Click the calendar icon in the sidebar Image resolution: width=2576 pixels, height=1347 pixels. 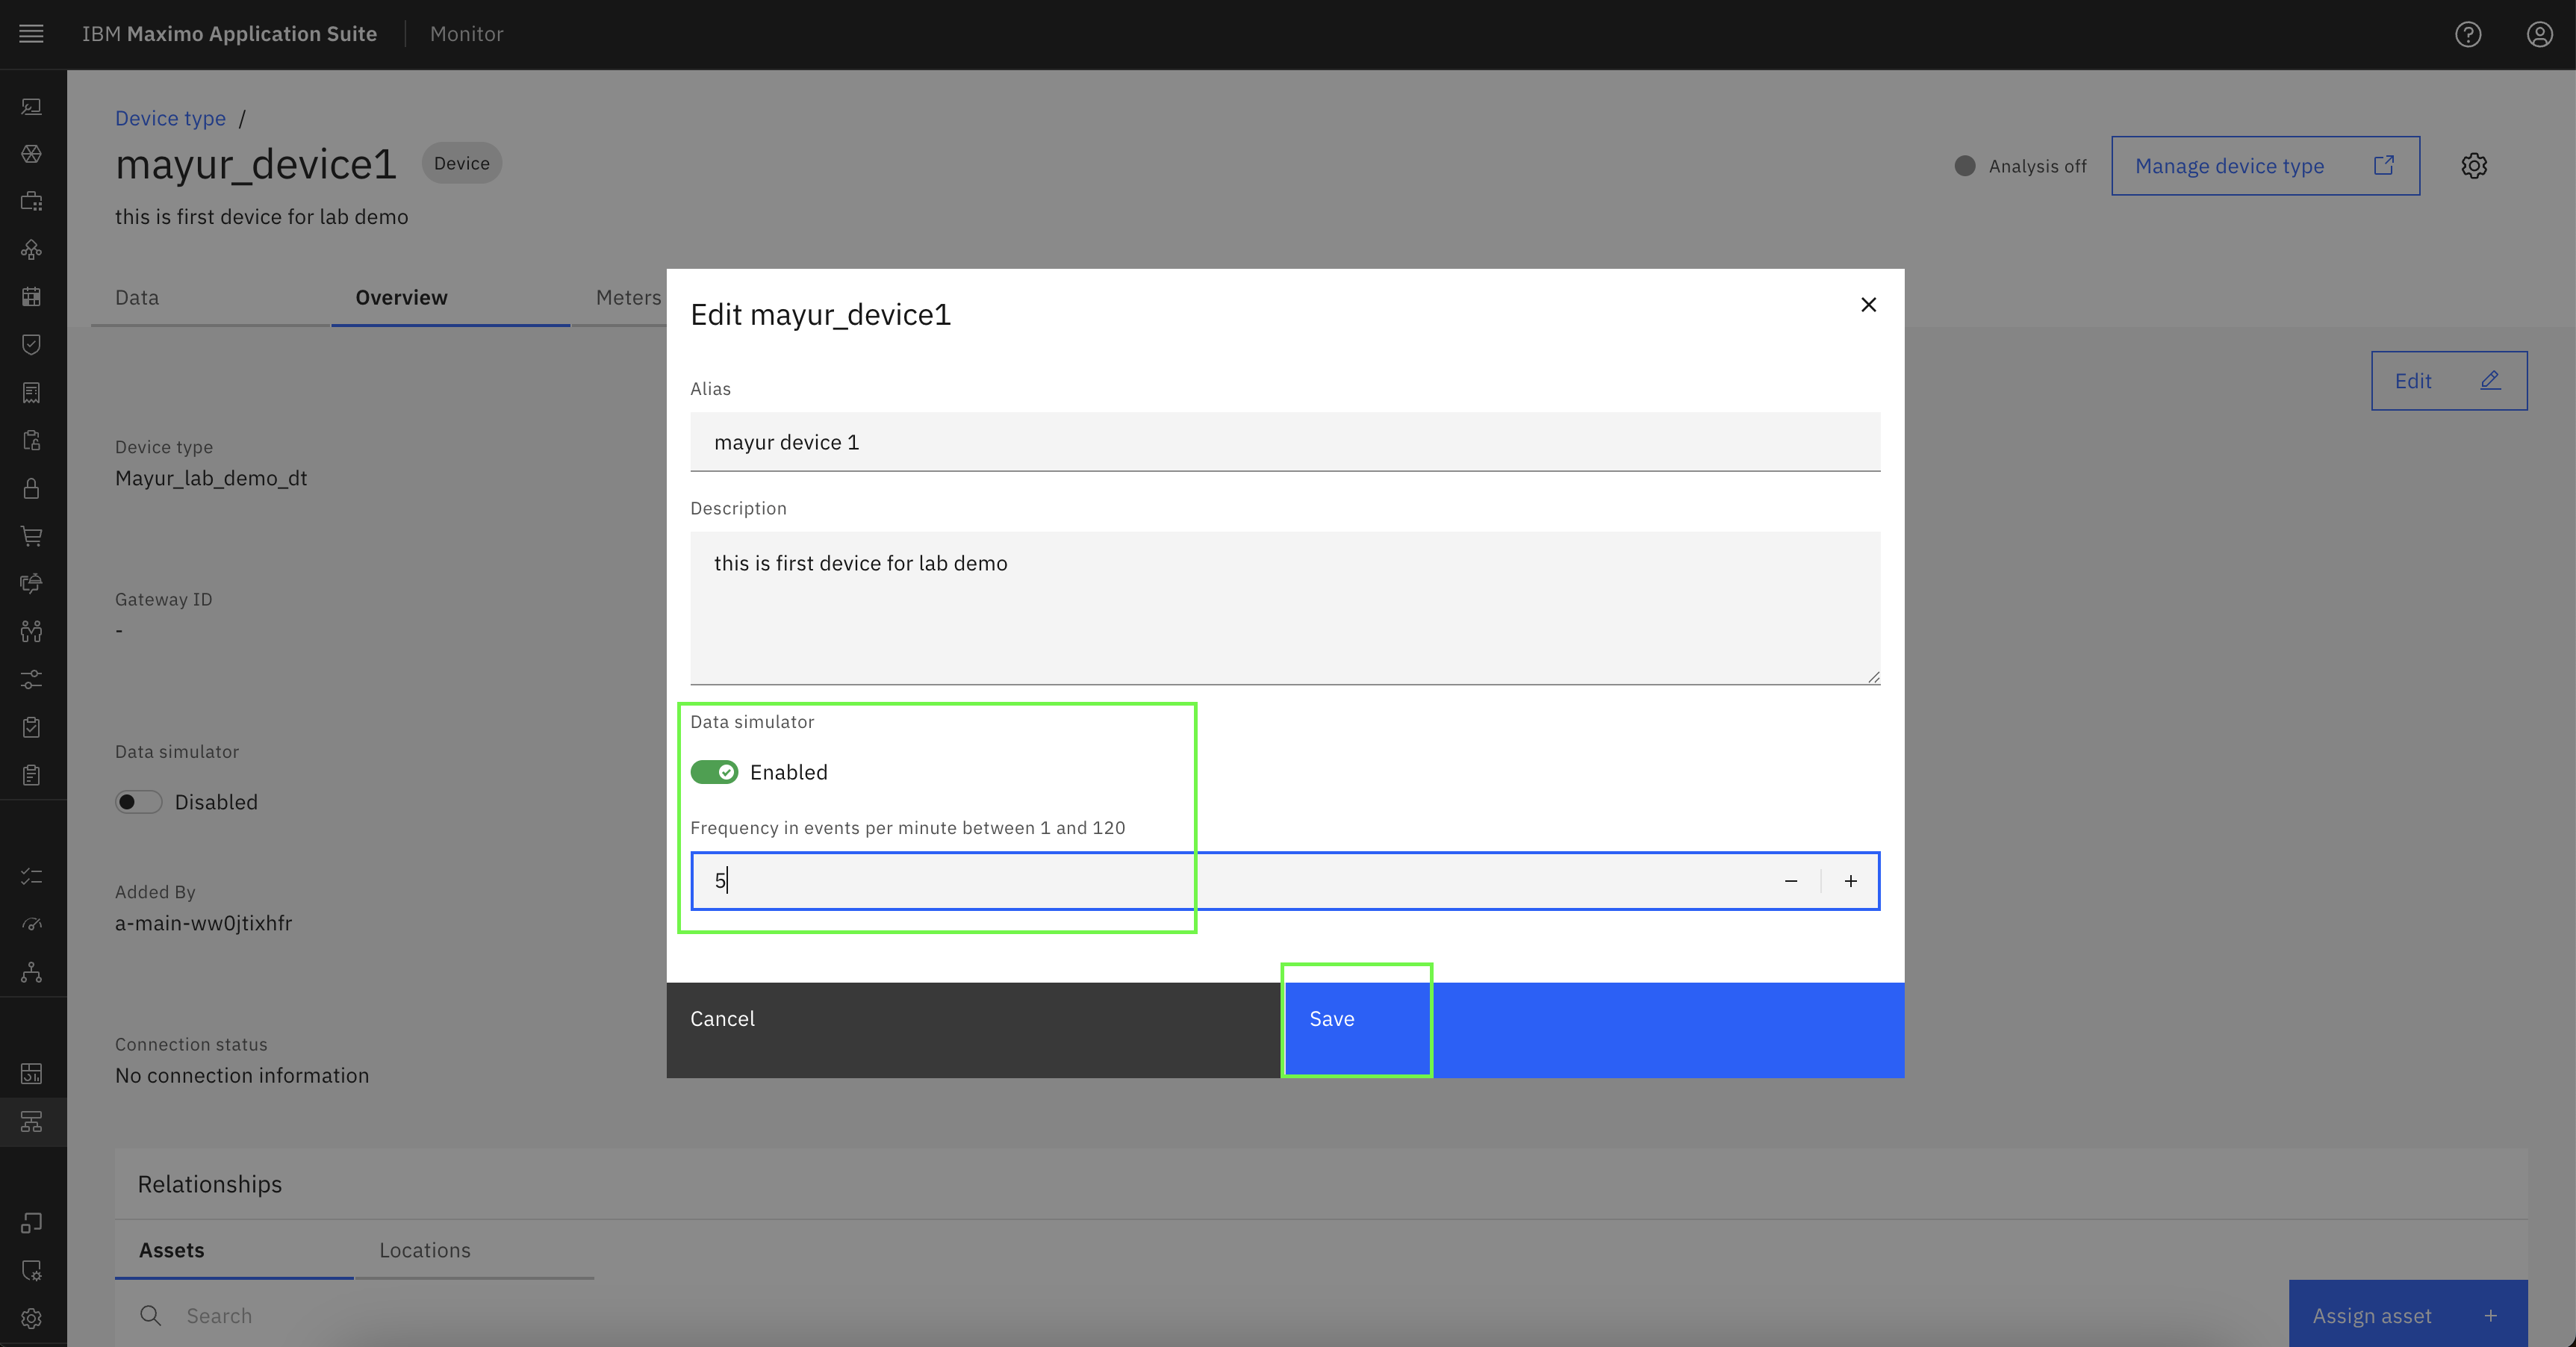point(32,297)
